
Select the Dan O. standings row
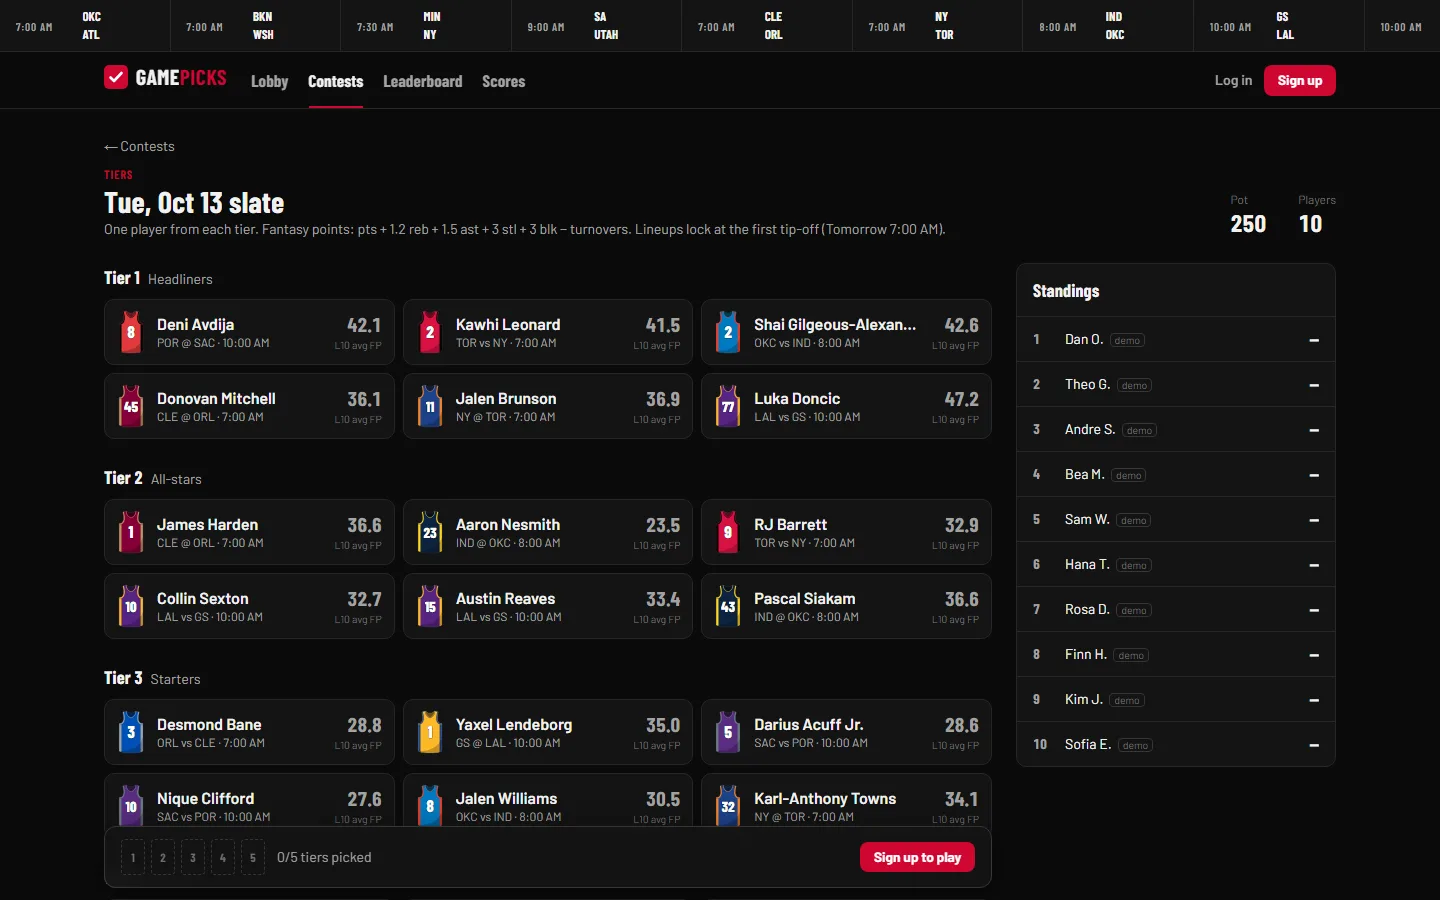coord(1176,340)
